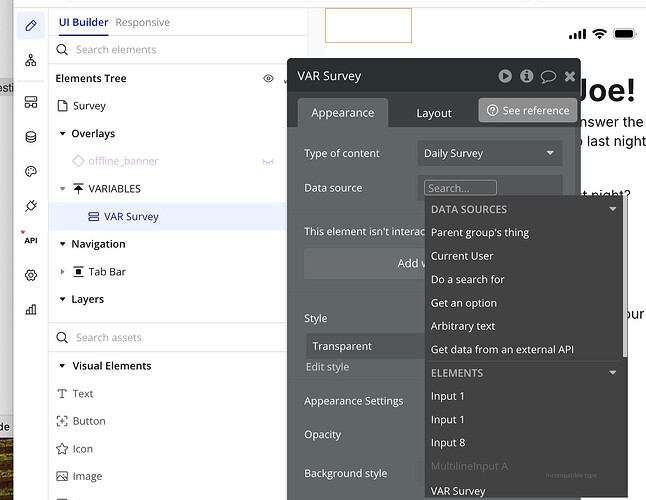646x500 pixels.
Task: Switch to the UI Builder tab
Action: pos(84,22)
